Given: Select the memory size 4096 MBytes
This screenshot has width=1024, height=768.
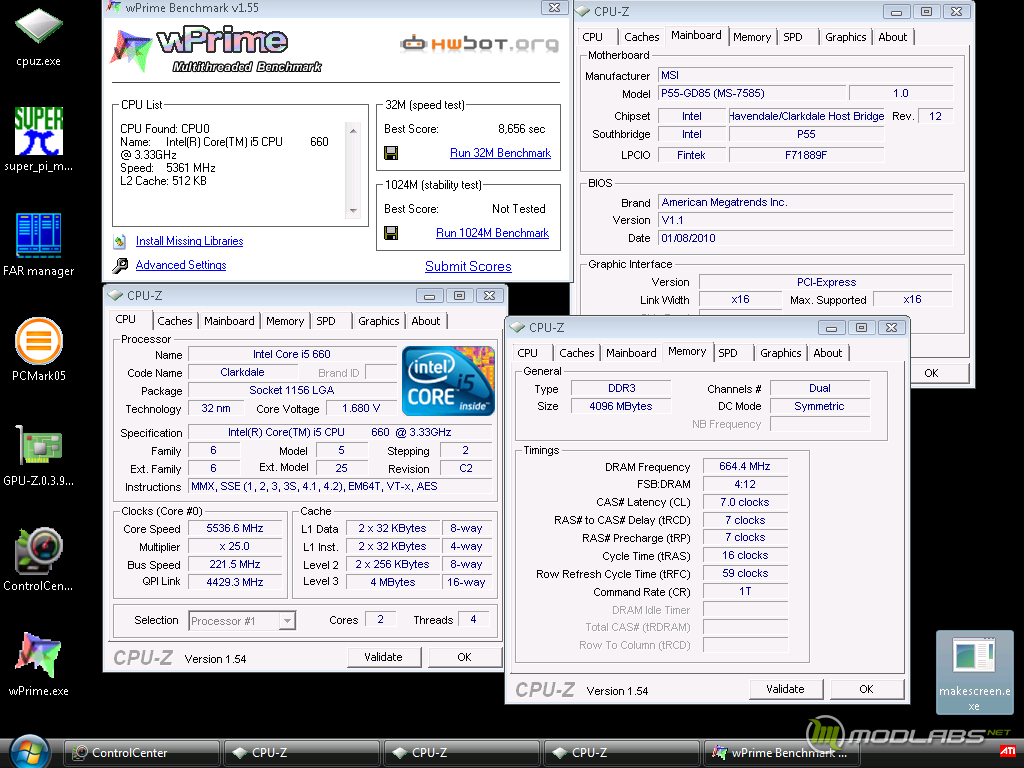Looking at the screenshot, I should click(621, 406).
